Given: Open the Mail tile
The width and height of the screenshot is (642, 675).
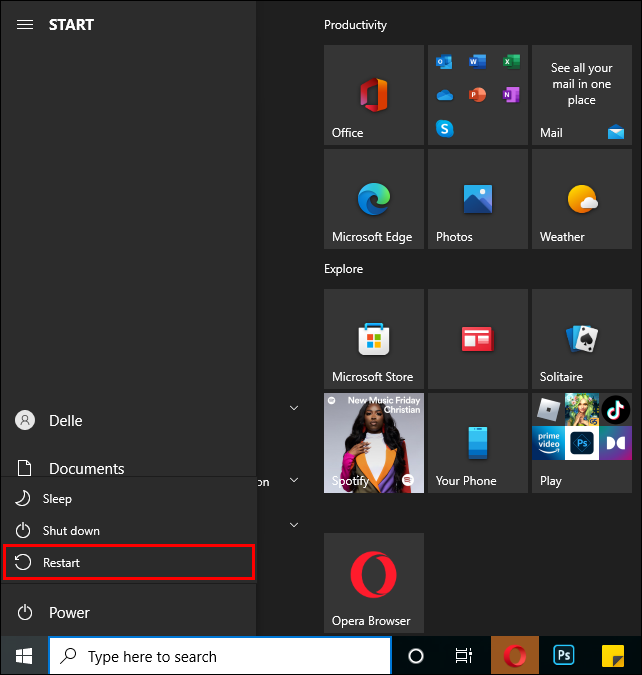Looking at the screenshot, I should tap(582, 95).
